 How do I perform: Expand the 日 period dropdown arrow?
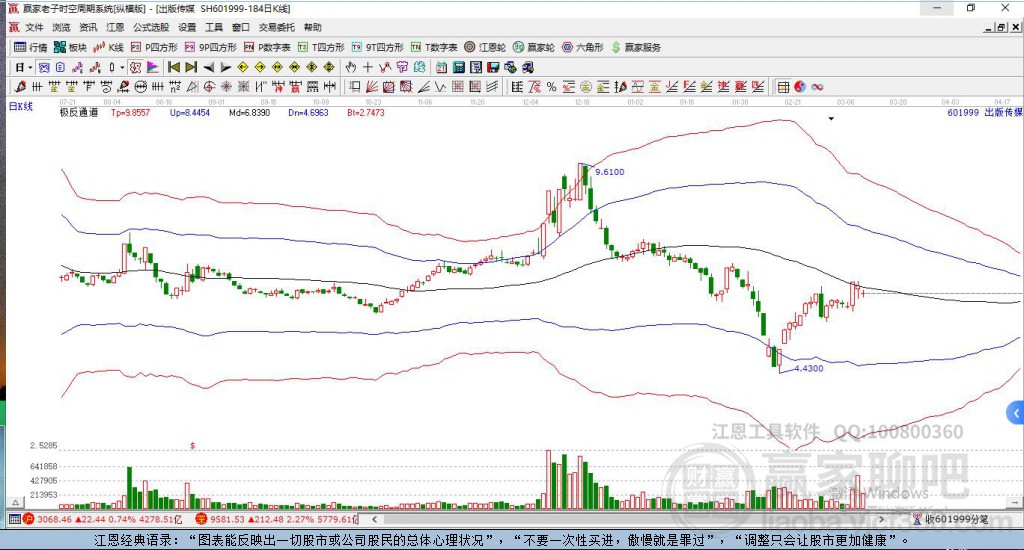point(30,67)
